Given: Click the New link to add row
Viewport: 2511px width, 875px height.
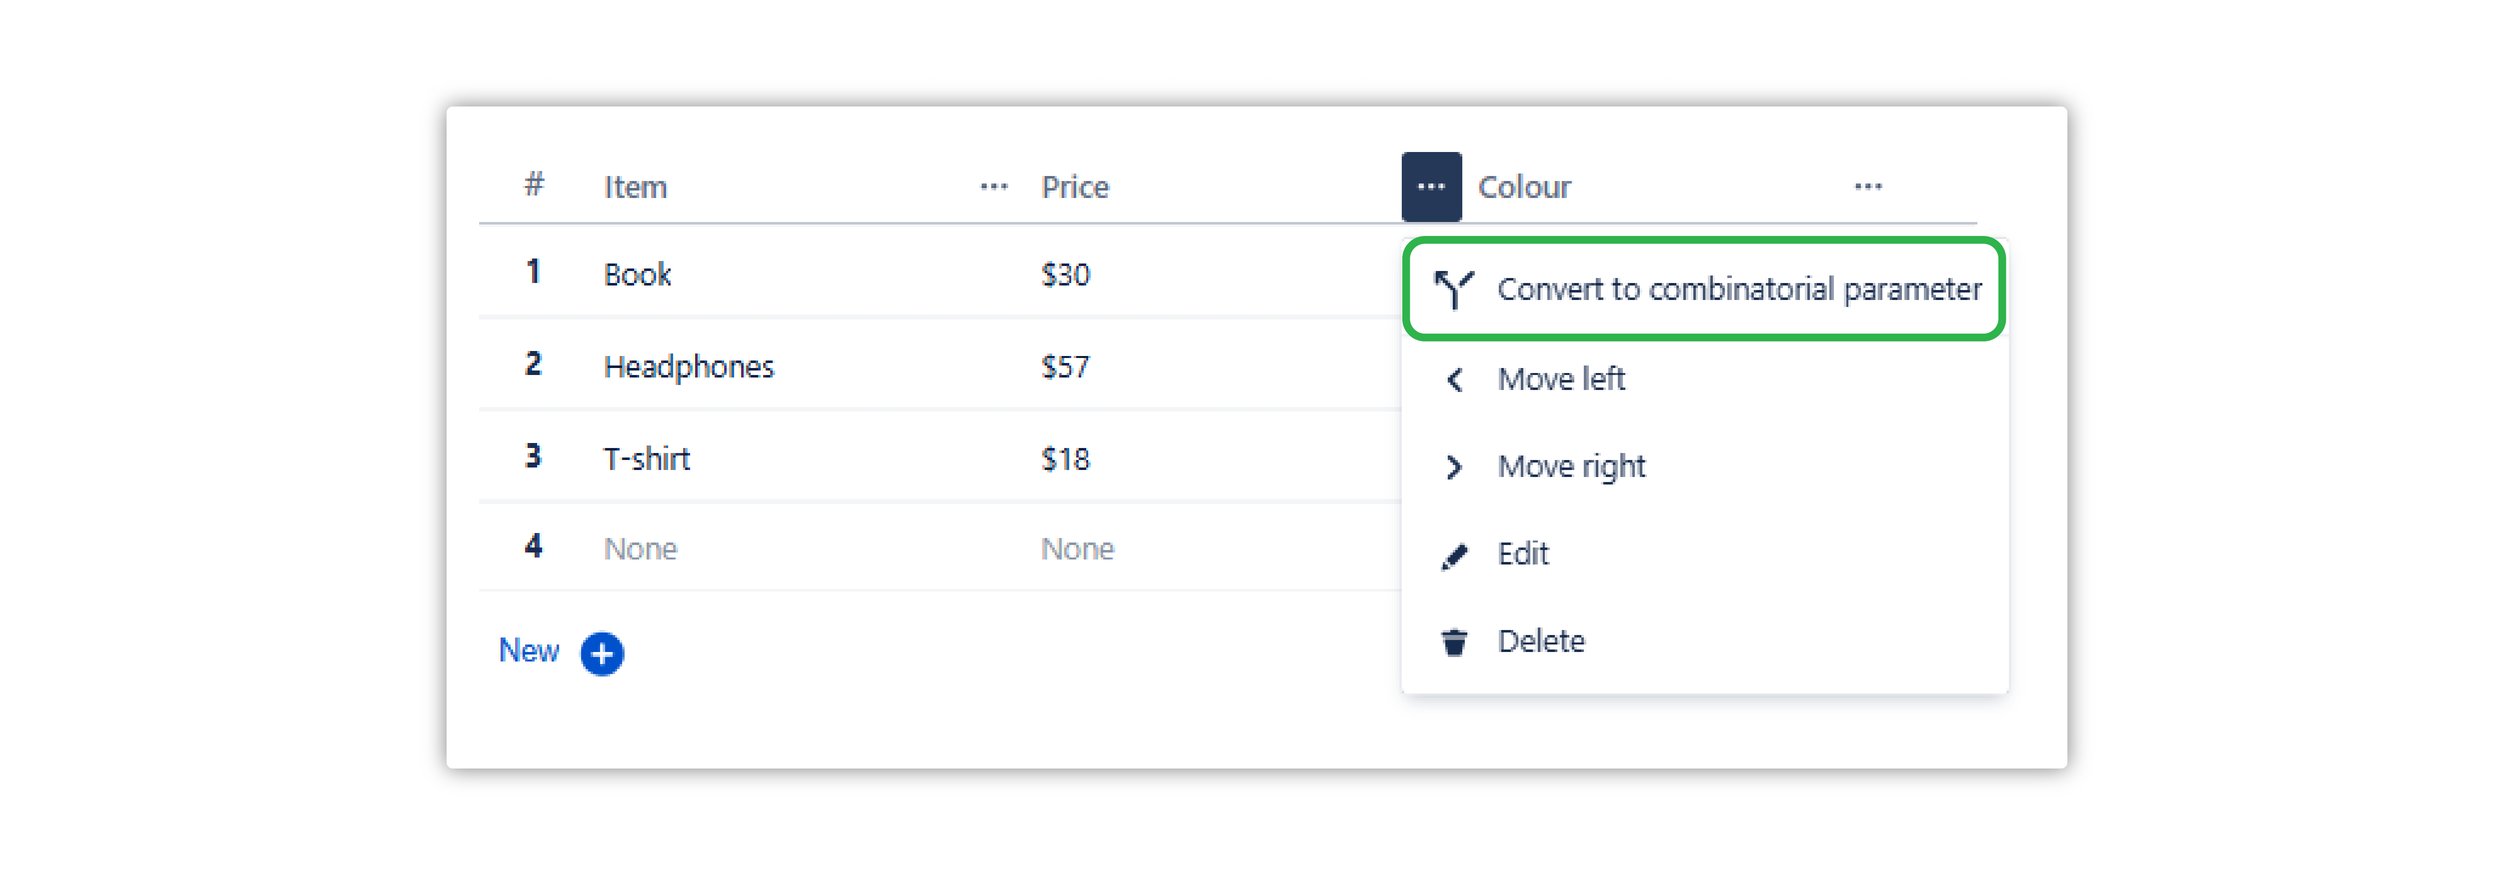Looking at the screenshot, I should (529, 651).
